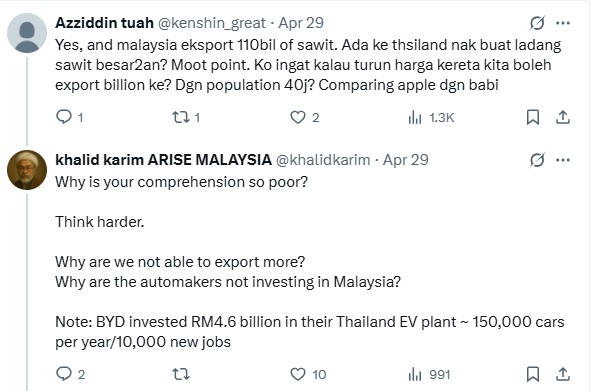Open Azziddin tuah's default avatar
This screenshot has width=595, height=391.
27,33
